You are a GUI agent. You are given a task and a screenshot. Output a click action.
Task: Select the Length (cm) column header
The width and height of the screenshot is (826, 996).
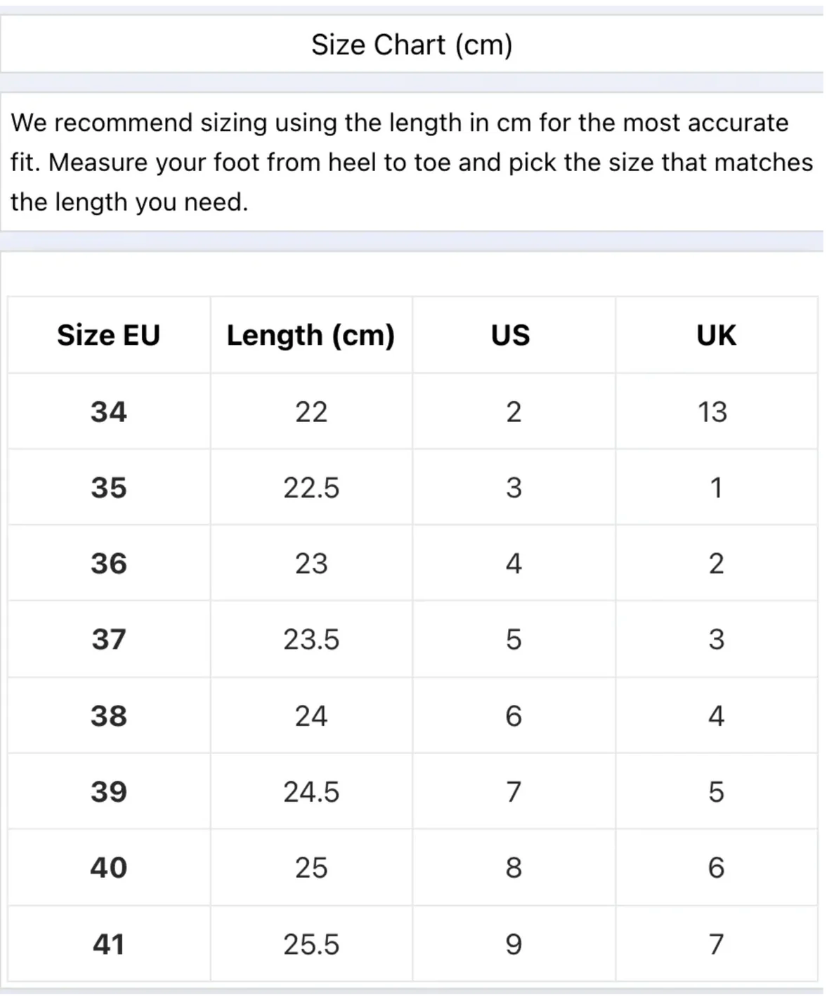tap(311, 335)
